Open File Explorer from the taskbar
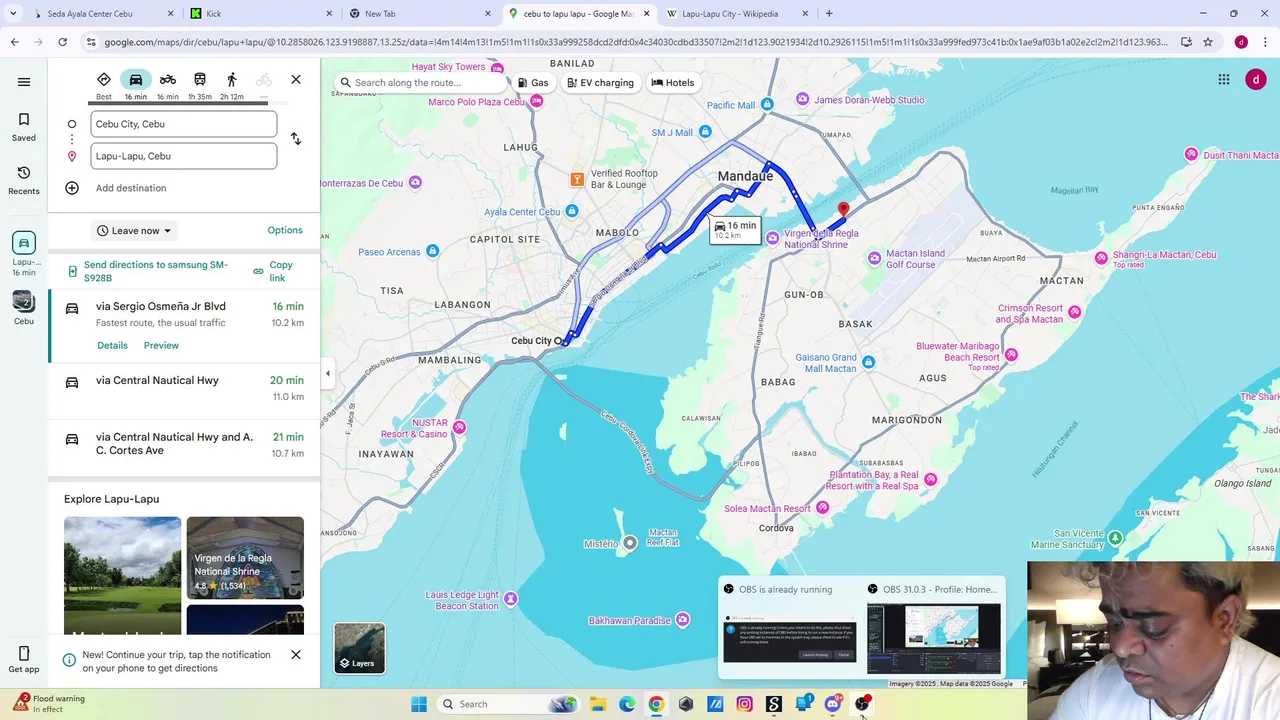The width and height of the screenshot is (1280, 720). coord(597,704)
